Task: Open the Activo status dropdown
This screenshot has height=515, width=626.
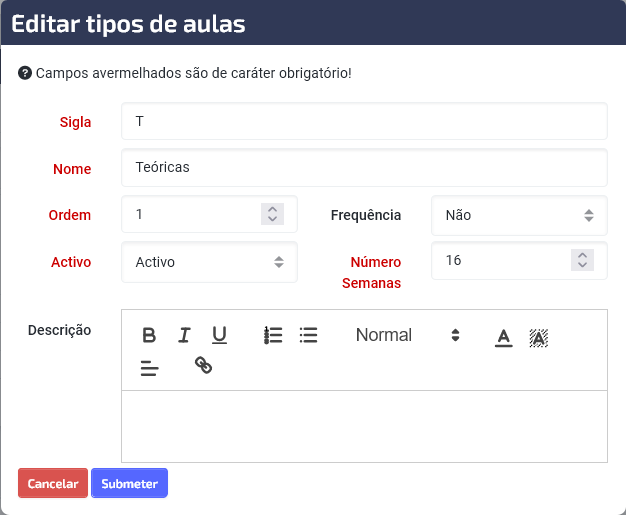Action: coord(209,262)
